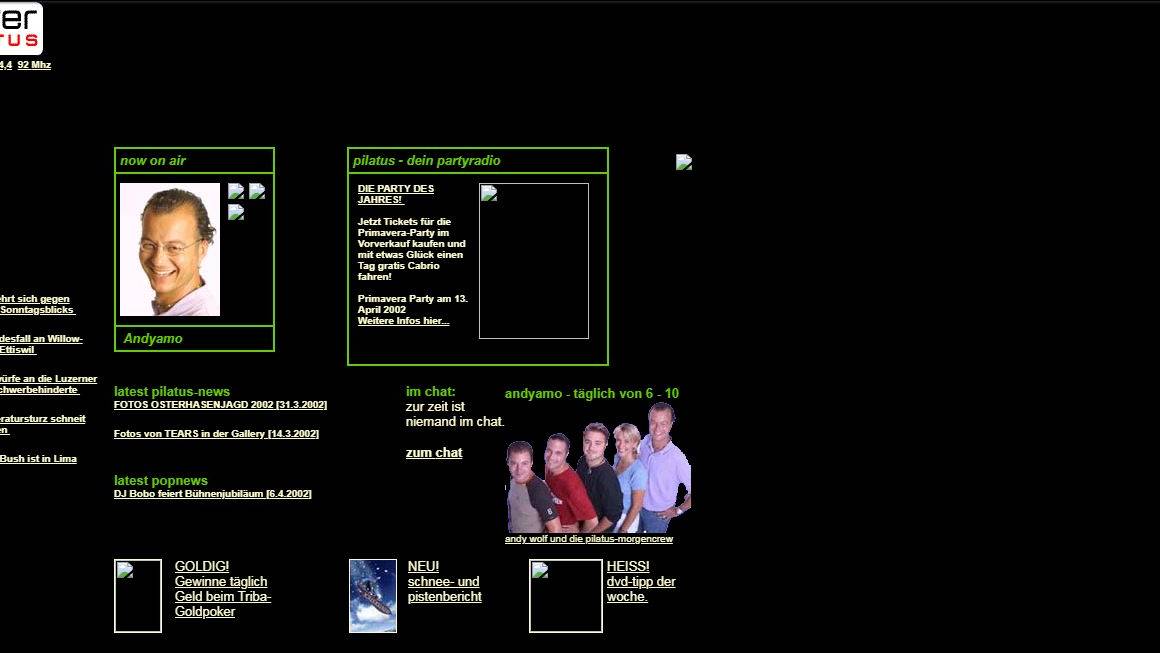The height and width of the screenshot is (653, 1160).
Task: Open DJ Bobo Bühnenjubiläum popnews link
Action: pos(212,493)
